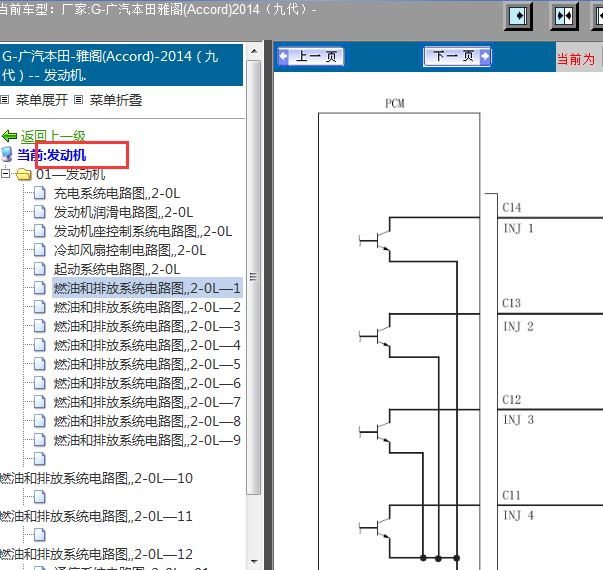This screenshot has width=603, height=570.
Task: Click document icon of 2-0L—3 row
Action: (x=40, y=326)
